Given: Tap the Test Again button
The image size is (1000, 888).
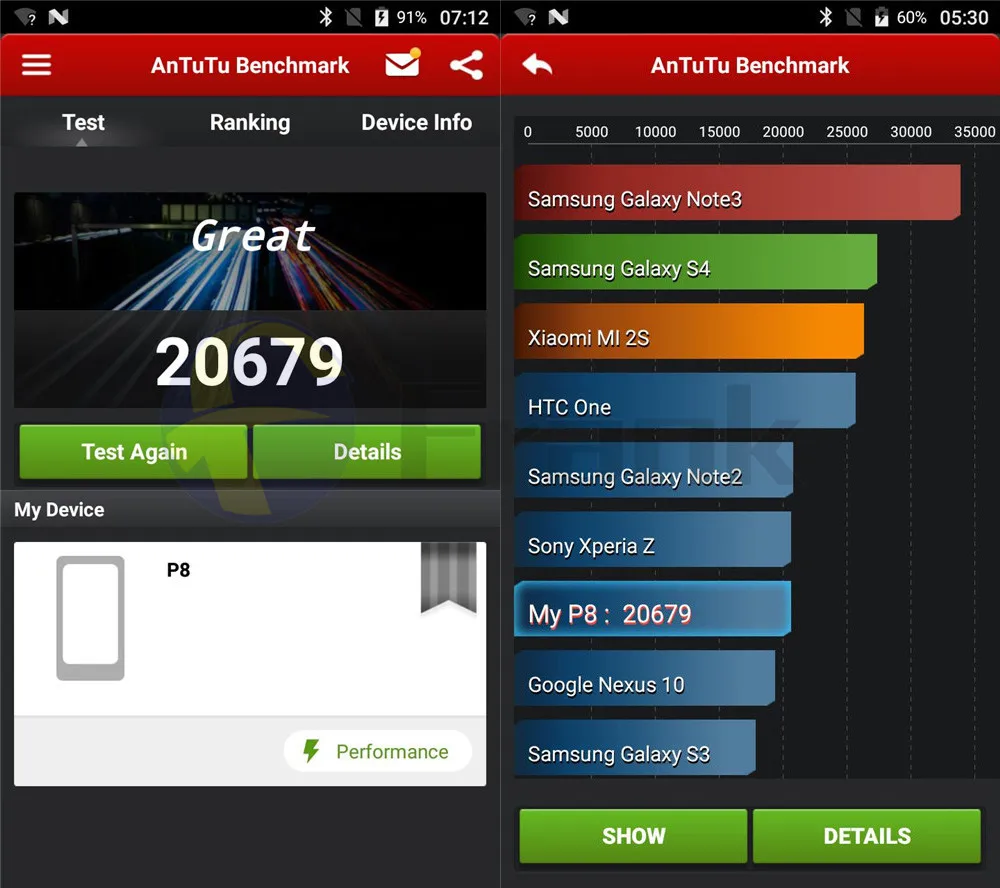Looking at the screenshot, I should coord(133,452).
